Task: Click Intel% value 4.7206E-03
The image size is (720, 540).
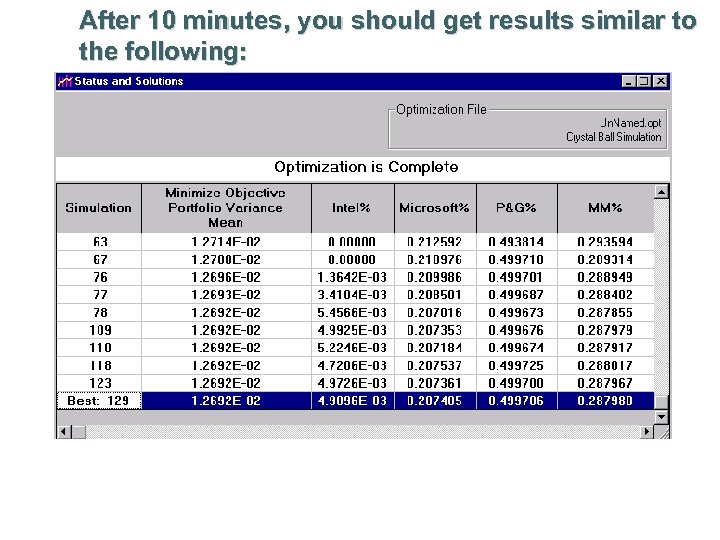Action: click(352, 366)
